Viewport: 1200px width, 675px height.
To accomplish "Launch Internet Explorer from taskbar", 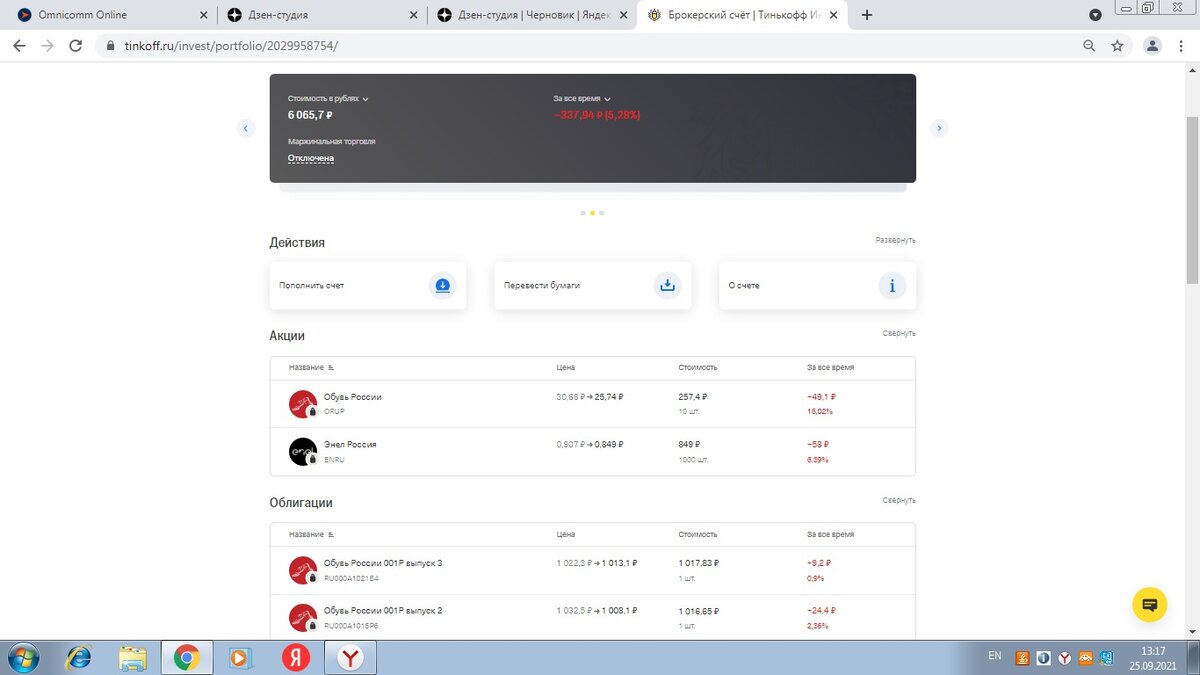I will click(78, 658).
